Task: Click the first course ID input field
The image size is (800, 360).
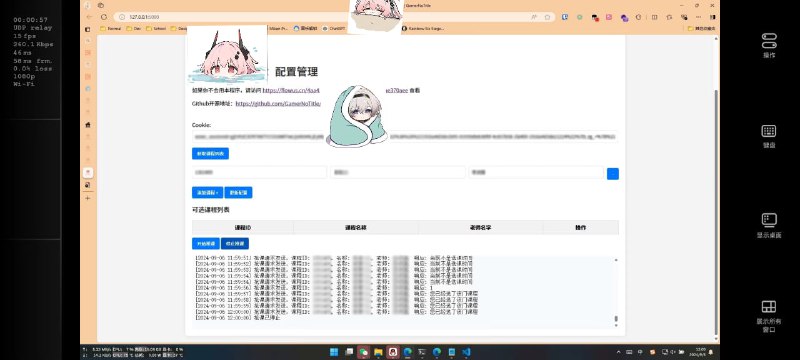Action: point(259,172)
